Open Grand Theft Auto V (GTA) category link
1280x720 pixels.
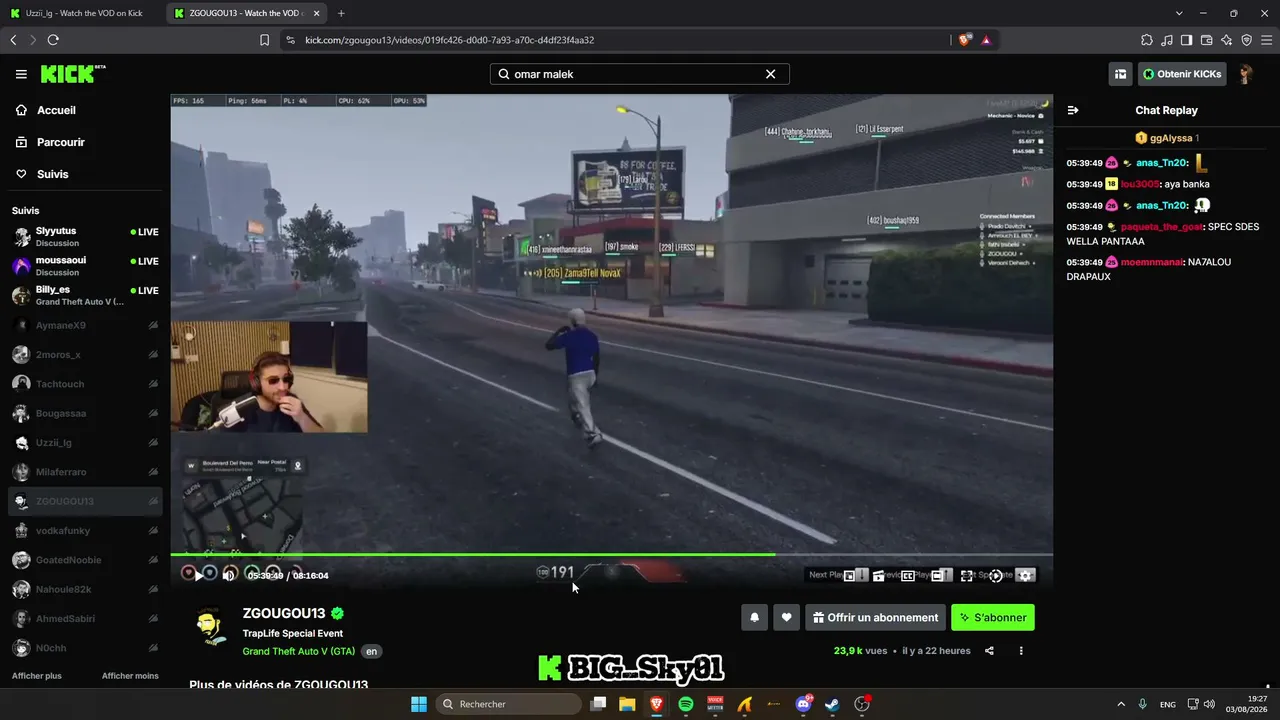299,651
